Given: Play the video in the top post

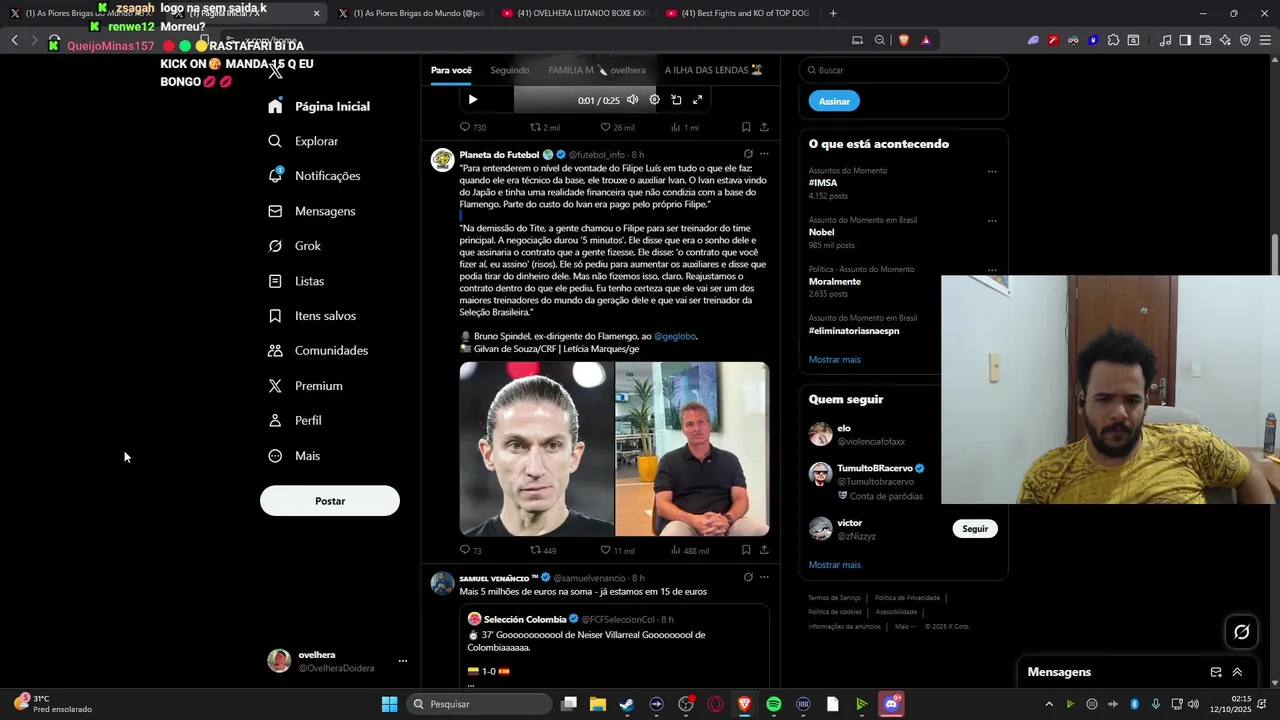Looking at the screenshot, I should coord(473,99).
